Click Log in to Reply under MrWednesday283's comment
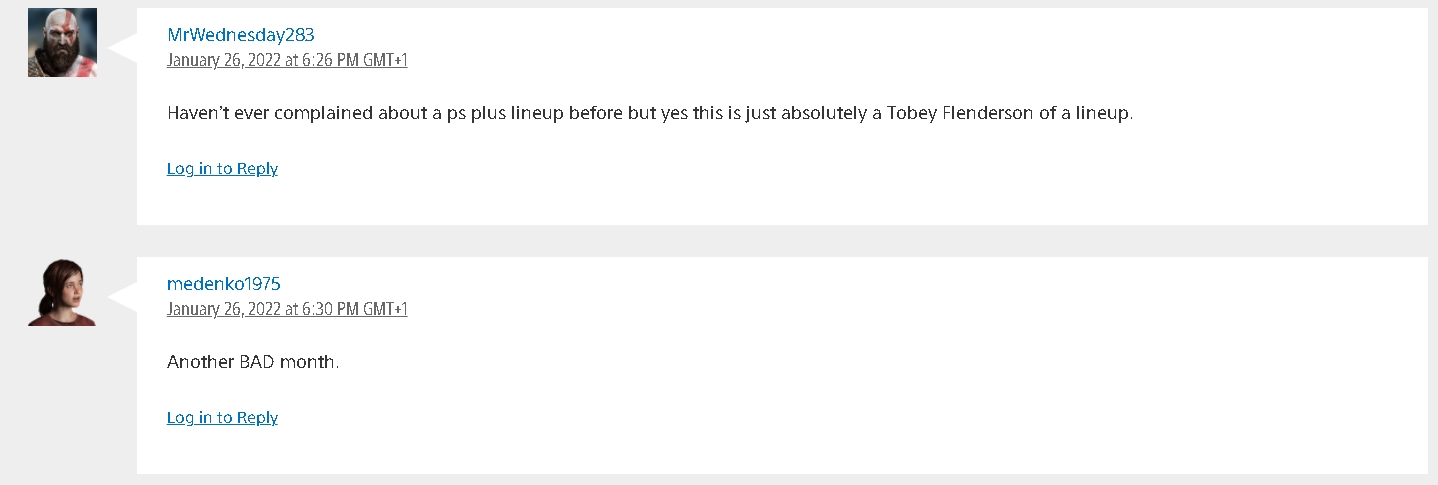The width and height of the screenshot is (1438, 485). [222, 168]
